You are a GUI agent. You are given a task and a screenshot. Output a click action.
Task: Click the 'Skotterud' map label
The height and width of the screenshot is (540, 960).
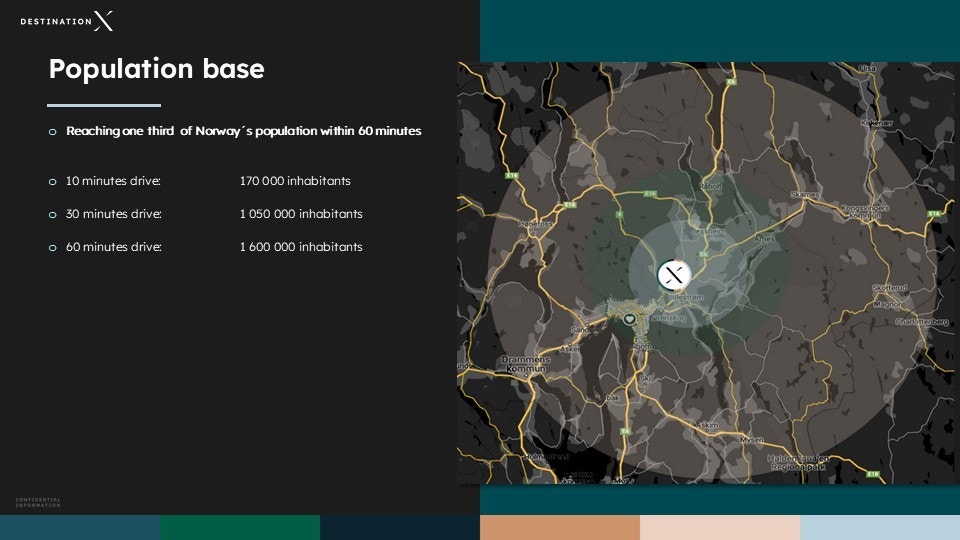(890, 288)
